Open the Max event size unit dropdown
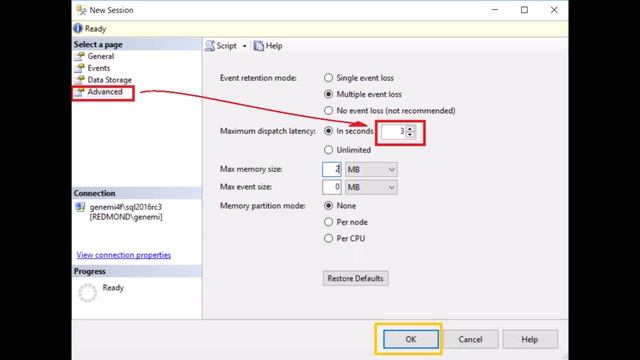 pos(371,187)
